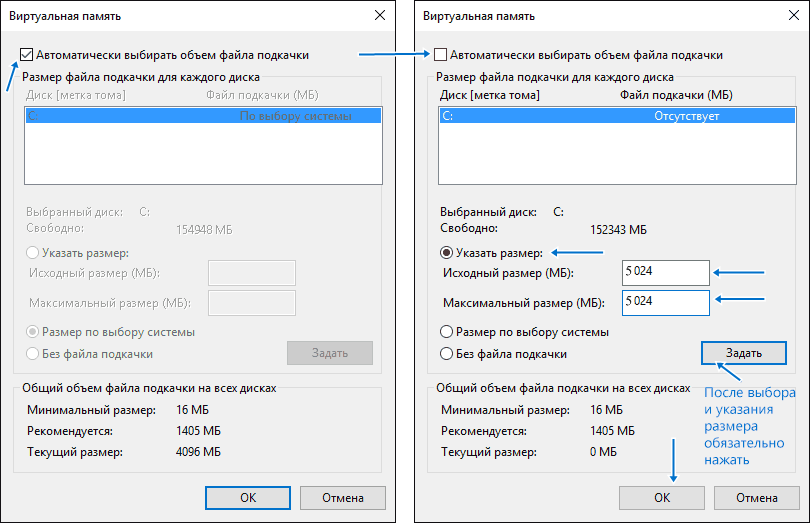Select 'Размер по выбору системы' in right dialog
810x523 pixels.
point(446,332)
